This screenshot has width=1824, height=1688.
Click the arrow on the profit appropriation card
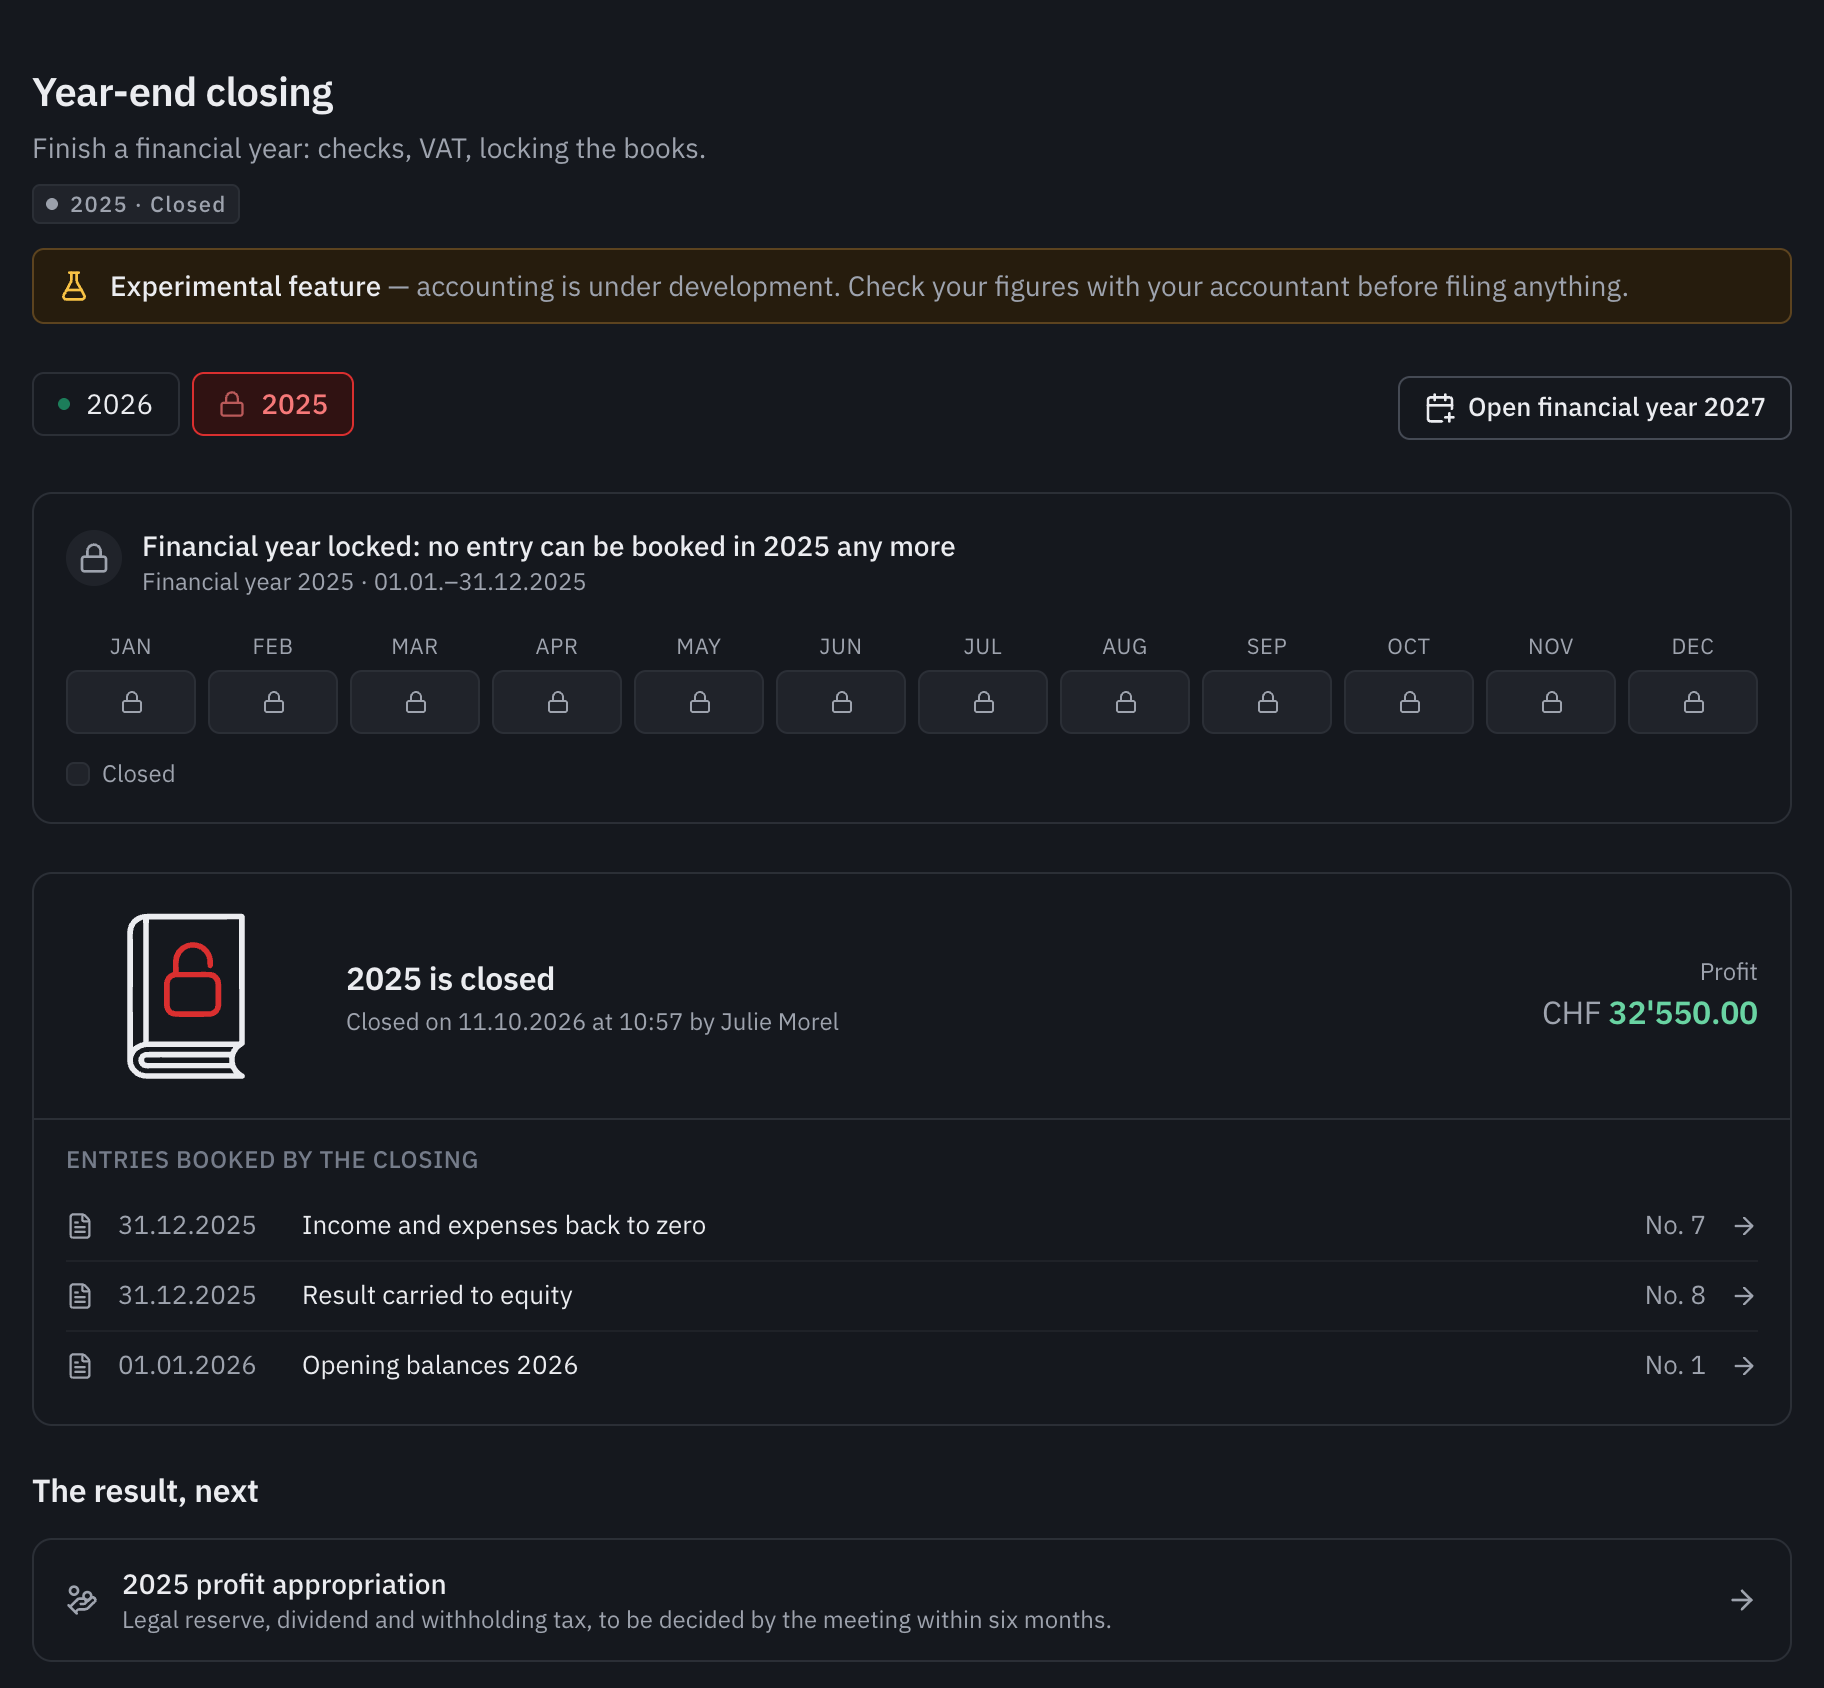1742,1600
